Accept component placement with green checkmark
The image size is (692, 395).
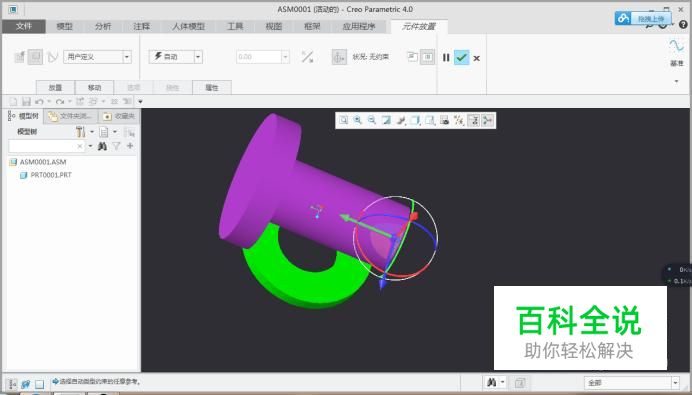click(461, 57)
